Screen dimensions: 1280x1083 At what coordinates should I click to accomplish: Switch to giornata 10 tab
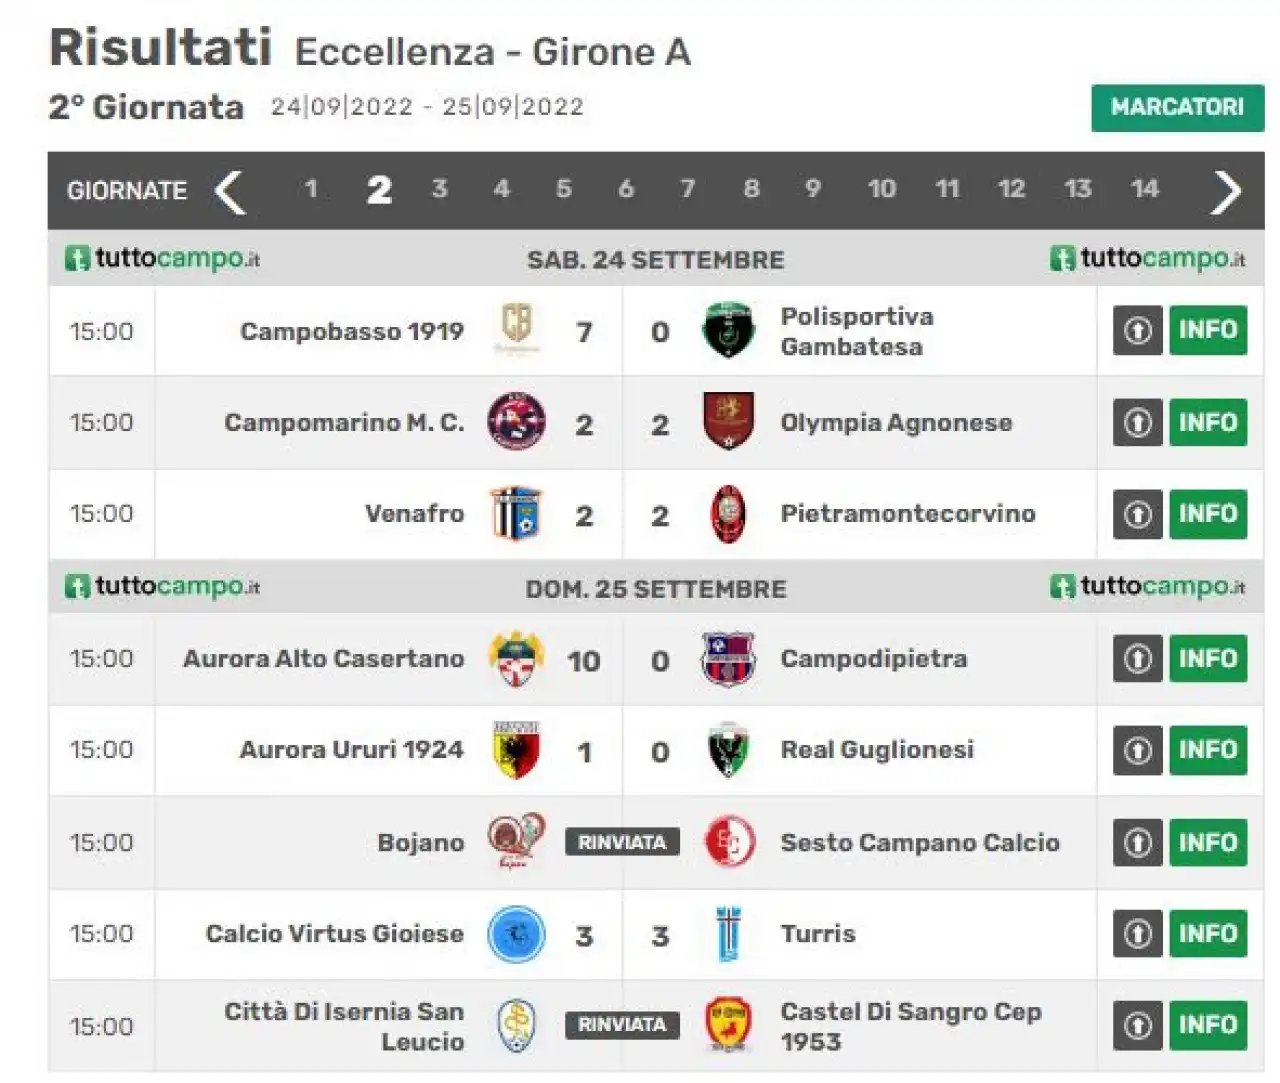pos(881,189)
